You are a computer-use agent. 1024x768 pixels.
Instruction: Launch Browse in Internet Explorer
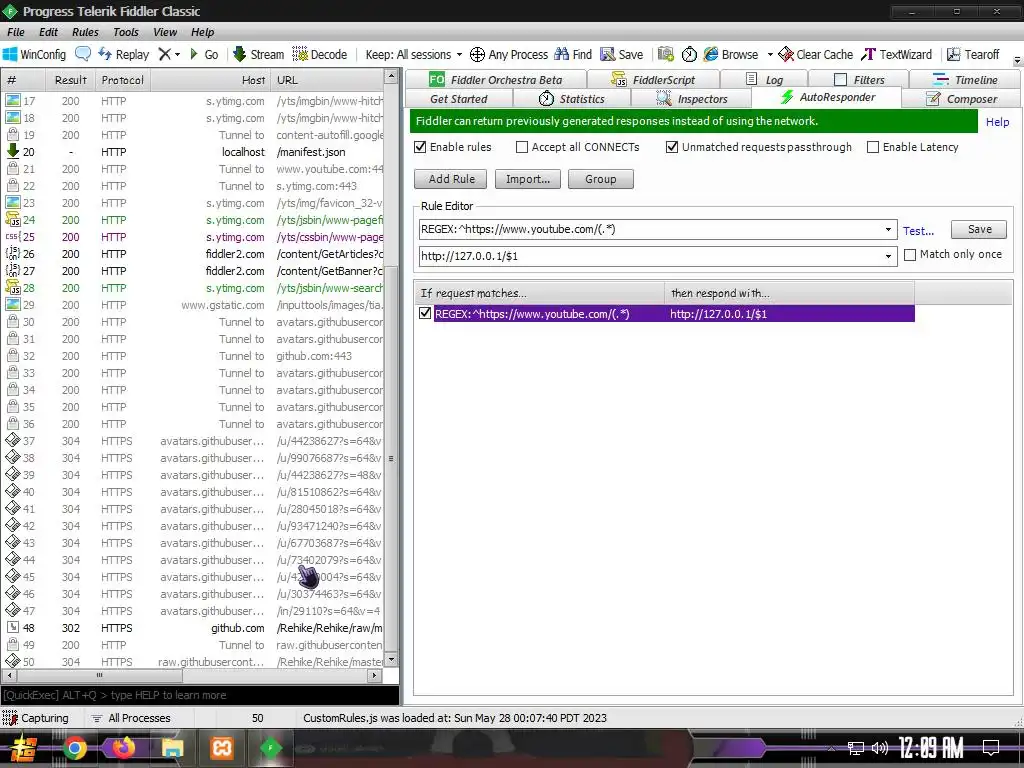[731, 54]
